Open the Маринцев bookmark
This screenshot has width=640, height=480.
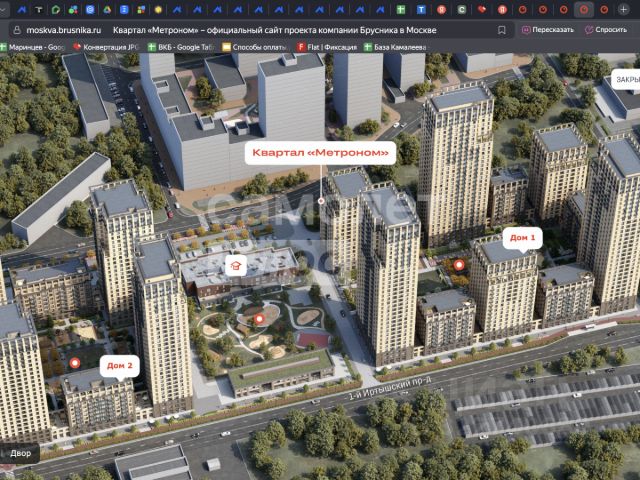(33, 47)
